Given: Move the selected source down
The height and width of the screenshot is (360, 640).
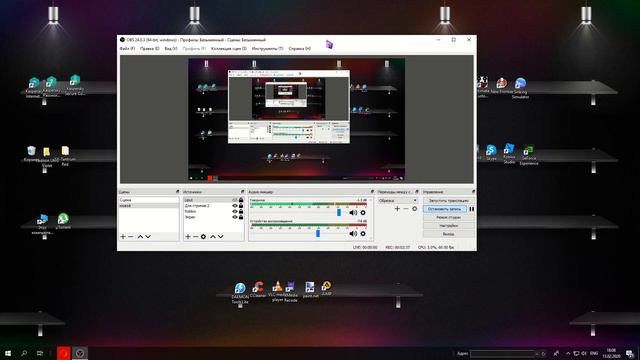Looking at the screenshot, I should (221, 237).
